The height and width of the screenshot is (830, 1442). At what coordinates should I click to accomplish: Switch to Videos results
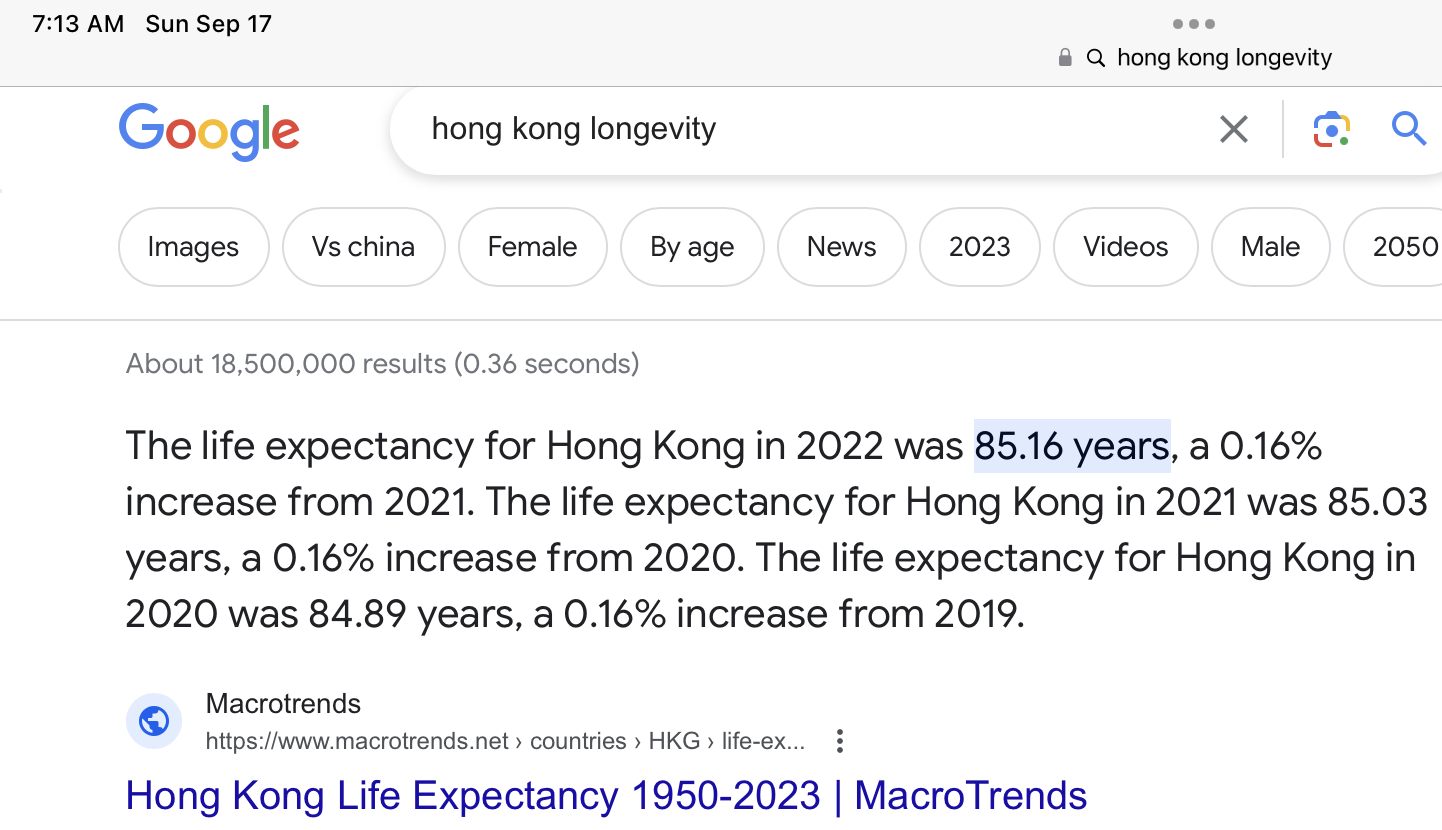pyautogui.click(x=1125, y=247)
